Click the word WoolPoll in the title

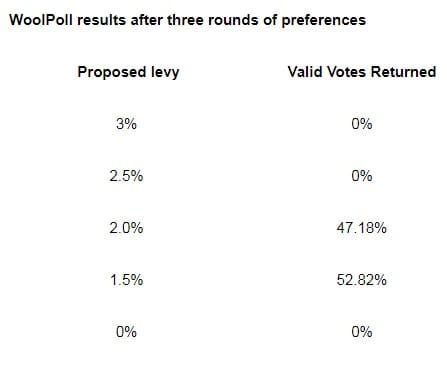tap(41, 20)
